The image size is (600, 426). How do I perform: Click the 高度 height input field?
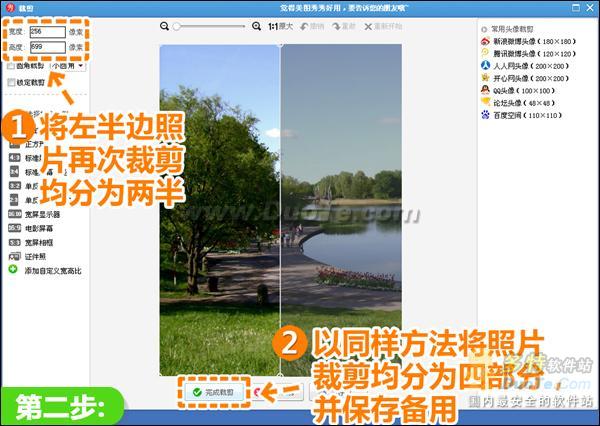tap(47, 47)
